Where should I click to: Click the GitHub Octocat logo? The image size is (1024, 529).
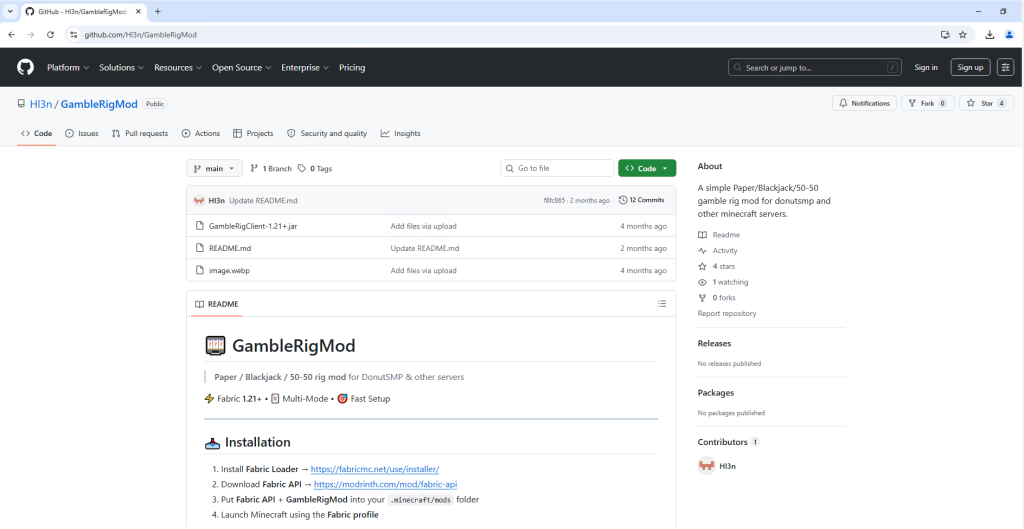pyautogui.click(x=25, y=67)
